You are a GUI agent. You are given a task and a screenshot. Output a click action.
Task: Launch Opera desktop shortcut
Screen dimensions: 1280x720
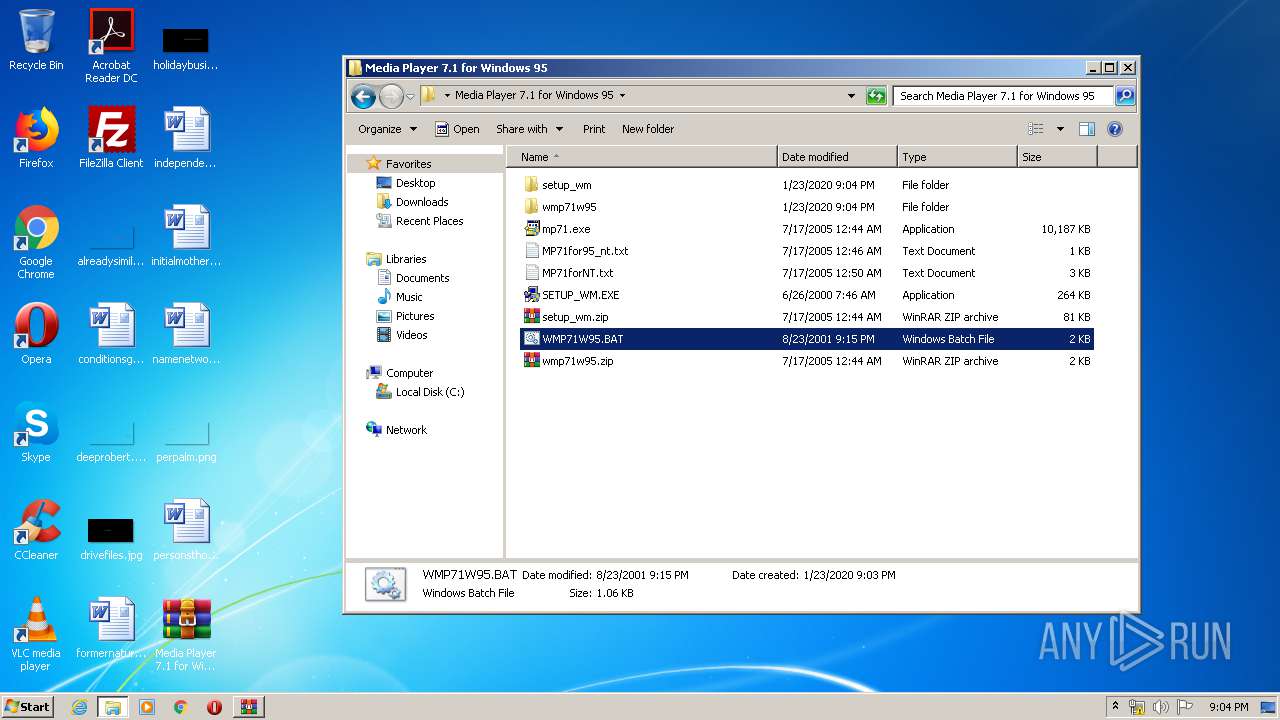[x=36, y=334]
